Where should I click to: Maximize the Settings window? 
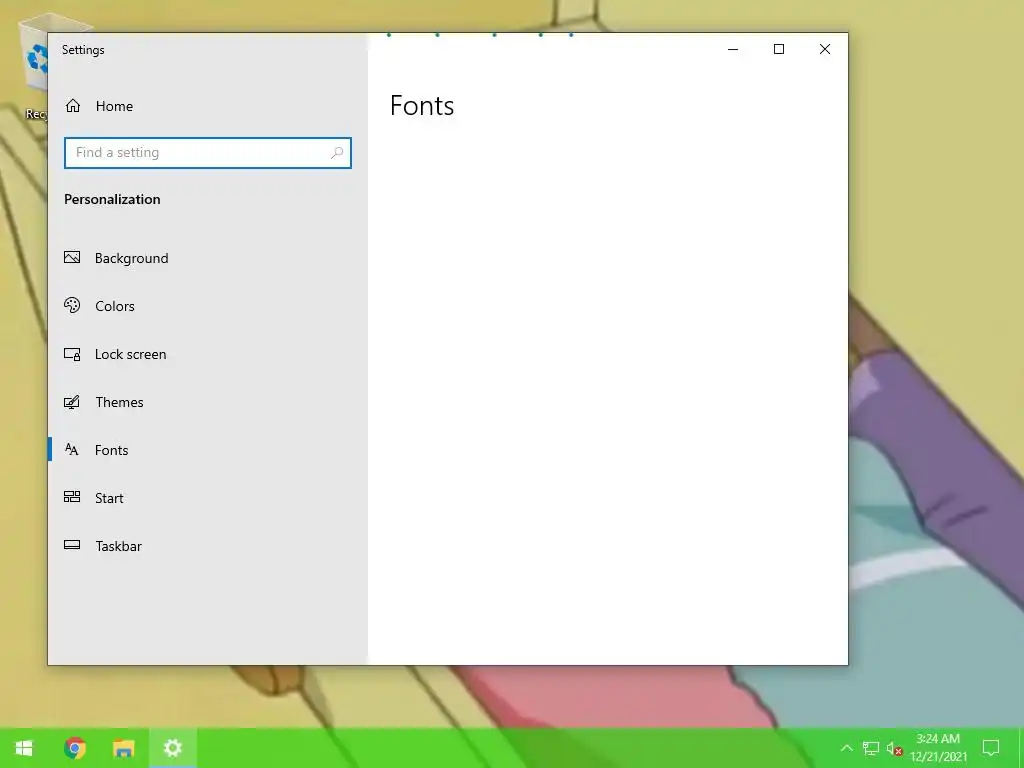point(778,49)
